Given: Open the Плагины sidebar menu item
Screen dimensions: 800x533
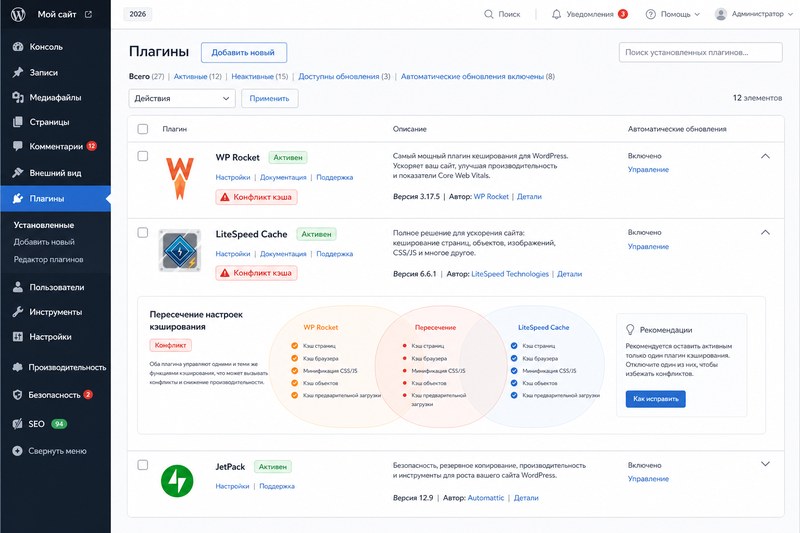Looking at the screenshot, I should 55,198.
